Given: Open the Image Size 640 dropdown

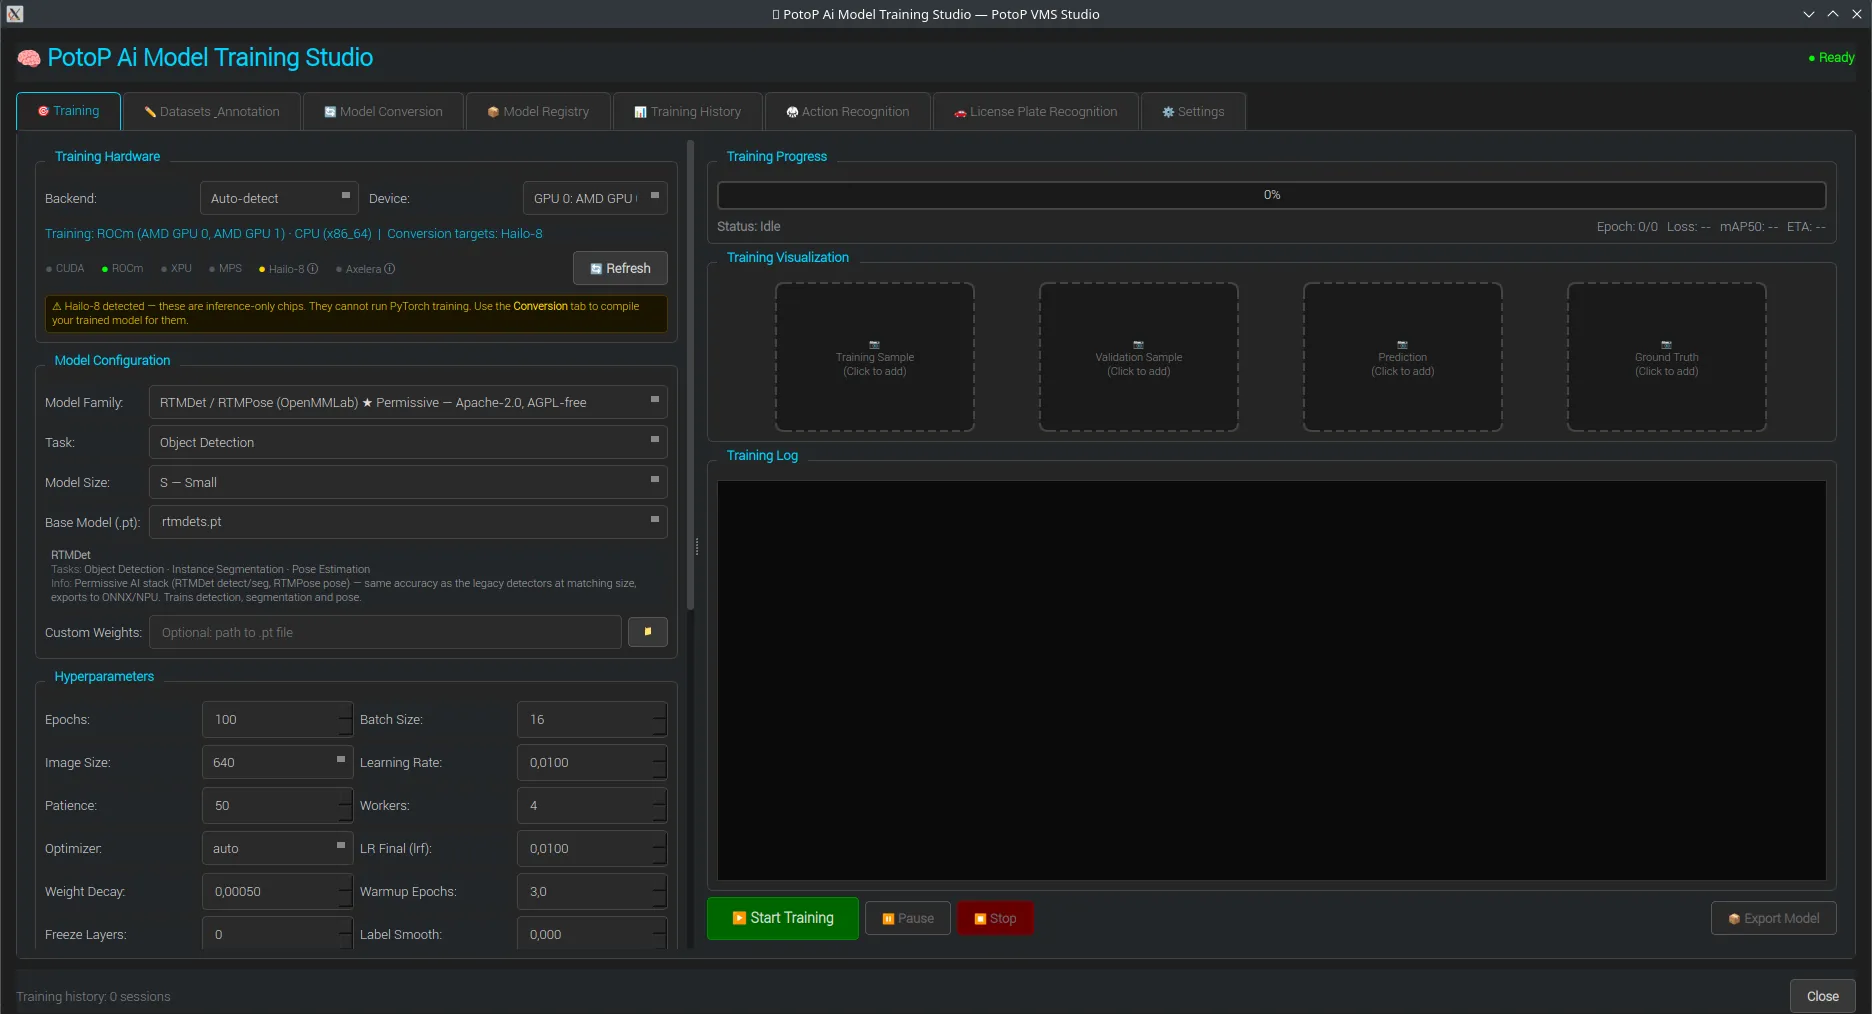Looking at the screenshot, I should 278,762.
